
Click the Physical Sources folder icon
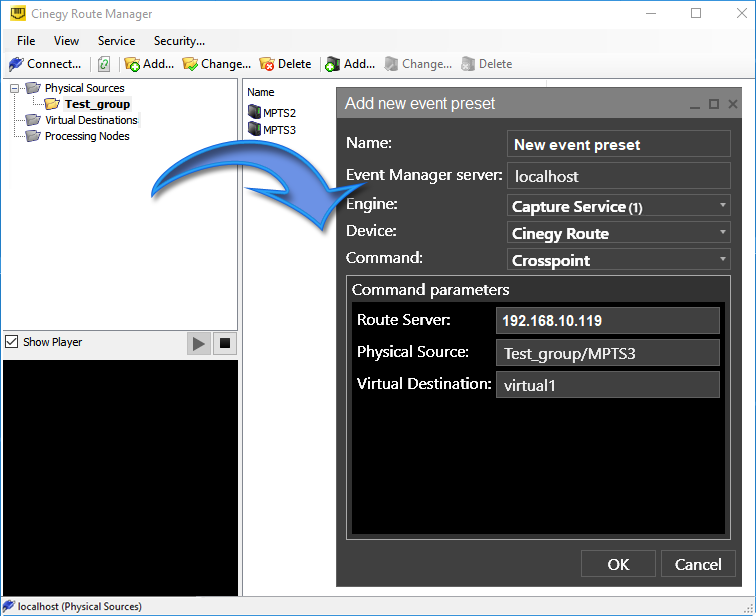[x=33, y=88]
